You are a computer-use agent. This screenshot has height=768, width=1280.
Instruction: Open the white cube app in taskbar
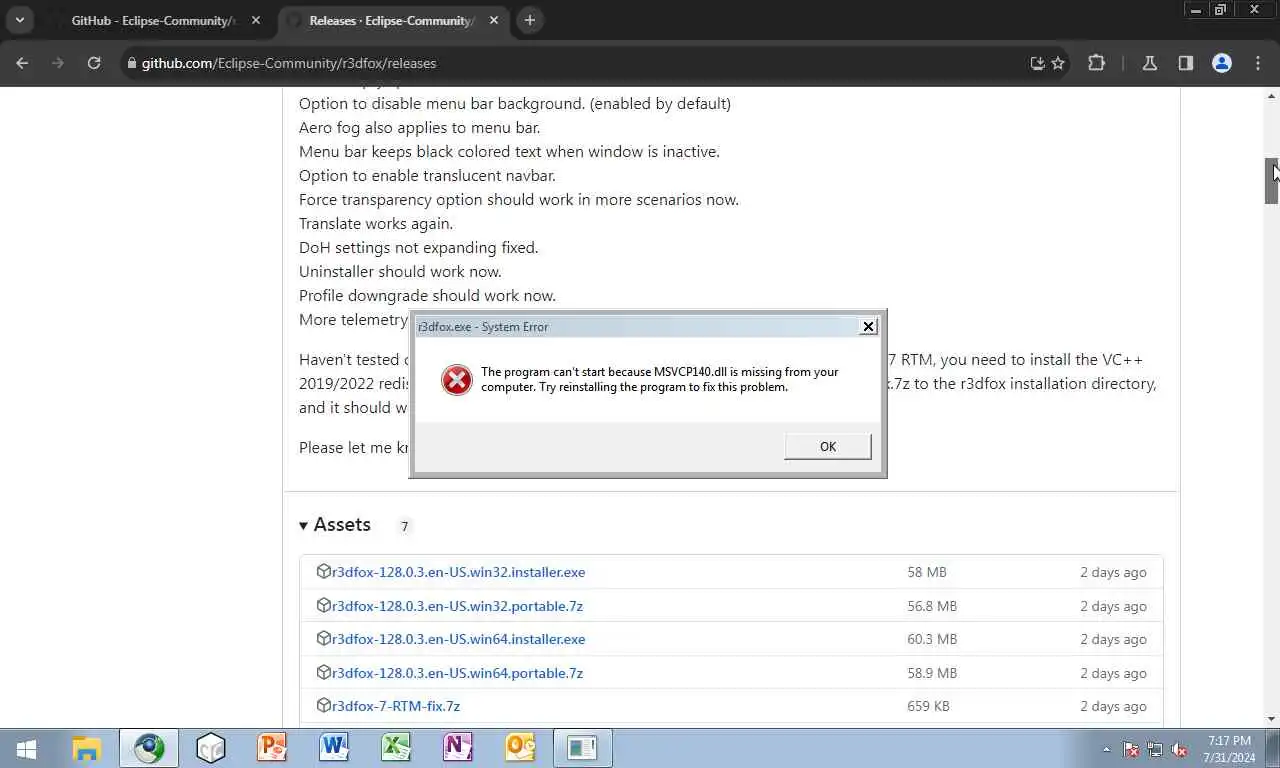click(x=211, y=748)
